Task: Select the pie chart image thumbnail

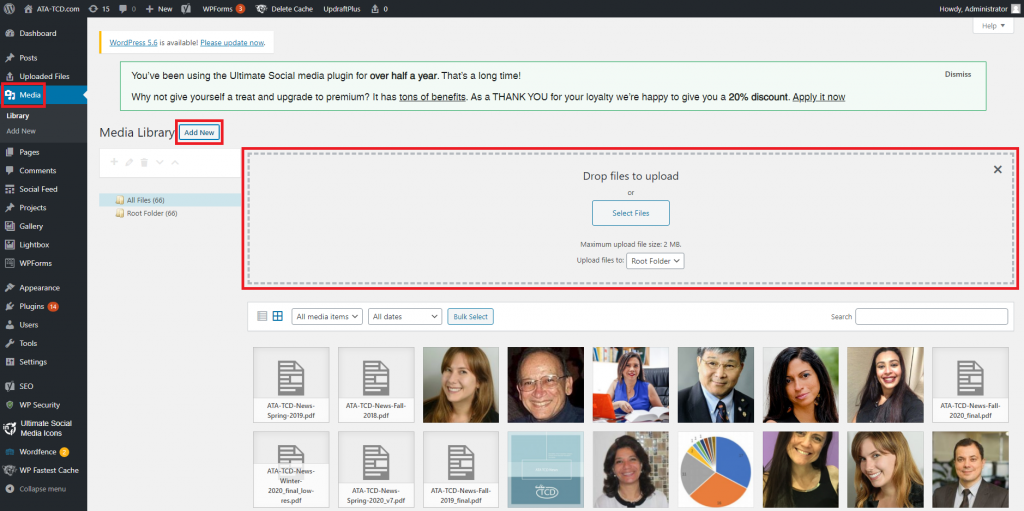Action: pos(716,470)
